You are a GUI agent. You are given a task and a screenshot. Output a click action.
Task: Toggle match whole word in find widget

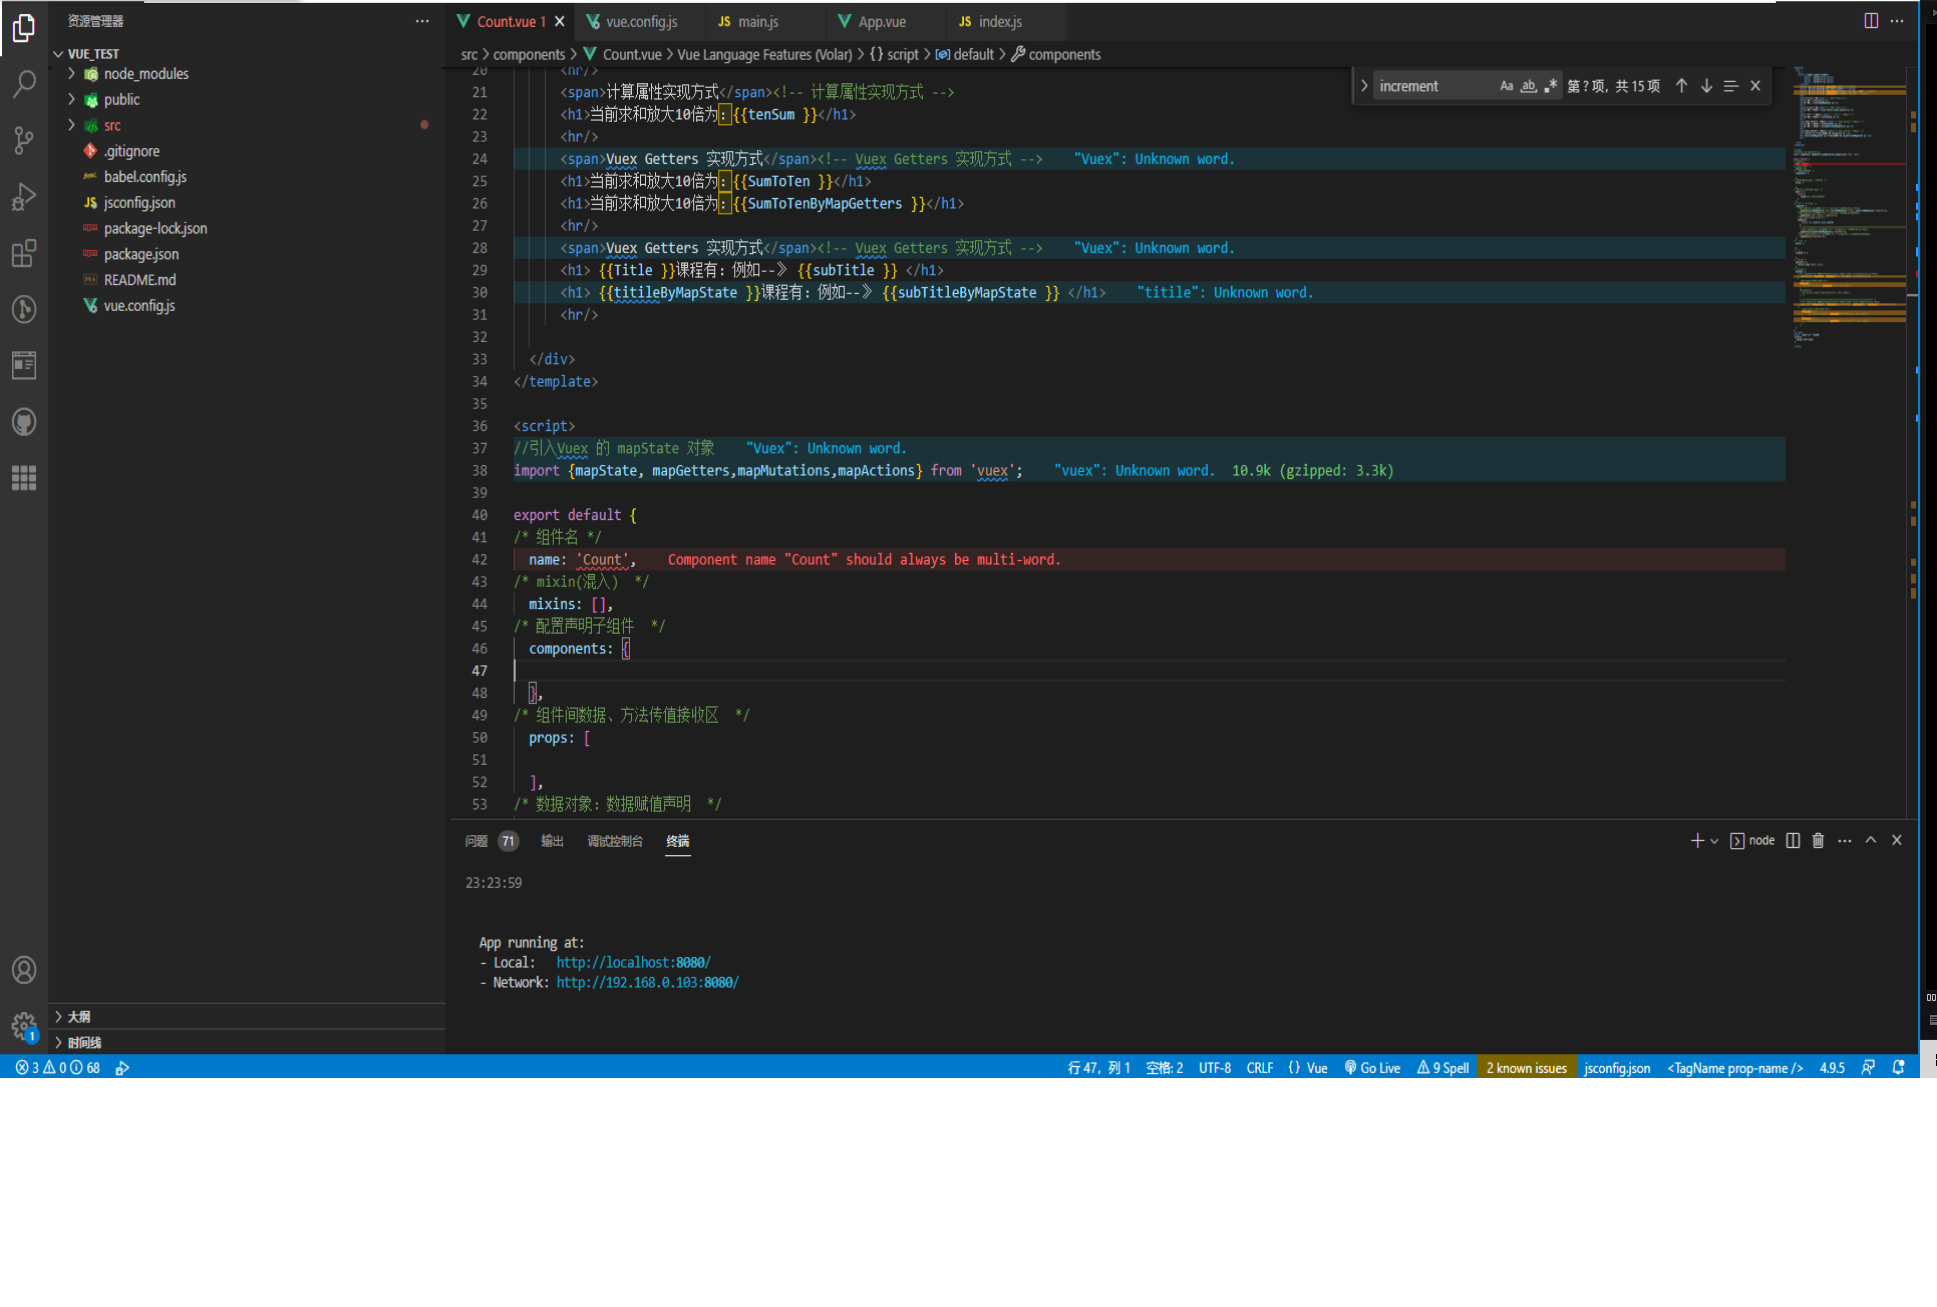[1528, 86]
